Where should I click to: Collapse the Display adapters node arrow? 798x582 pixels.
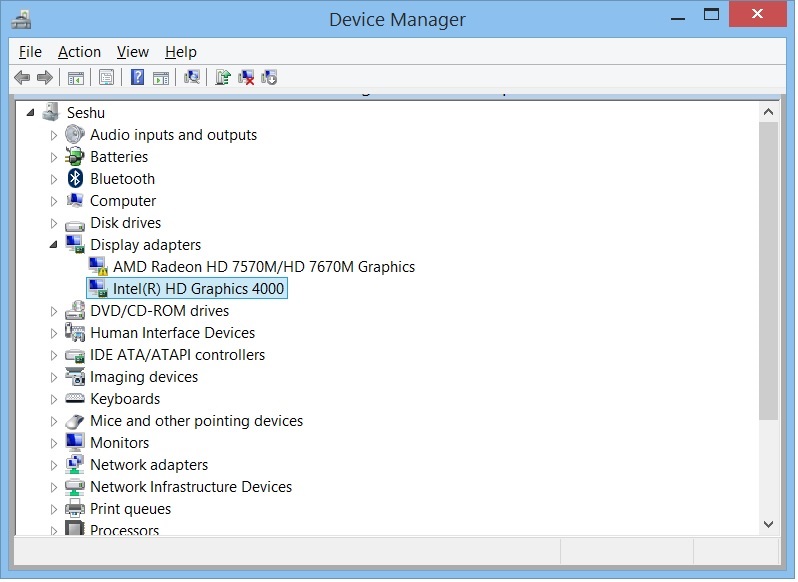53,245
